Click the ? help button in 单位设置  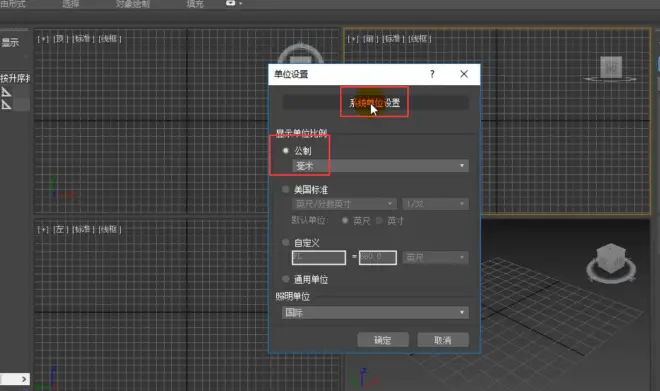click(x=432, y=74)
